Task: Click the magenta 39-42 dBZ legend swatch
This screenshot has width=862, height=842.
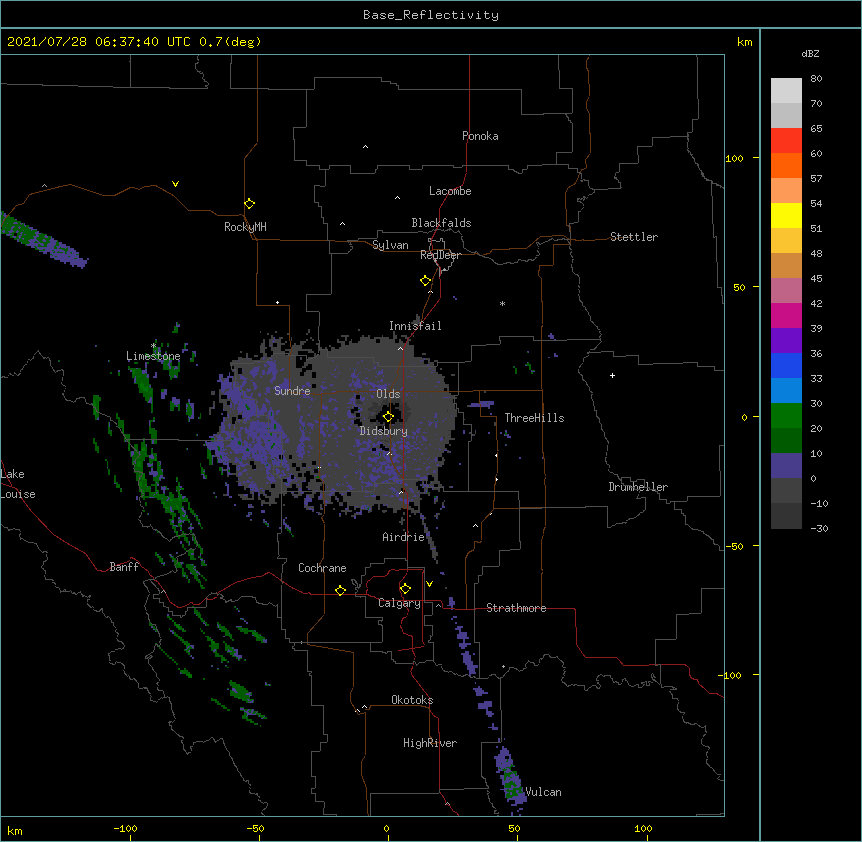Action: (x=786, y=315)
